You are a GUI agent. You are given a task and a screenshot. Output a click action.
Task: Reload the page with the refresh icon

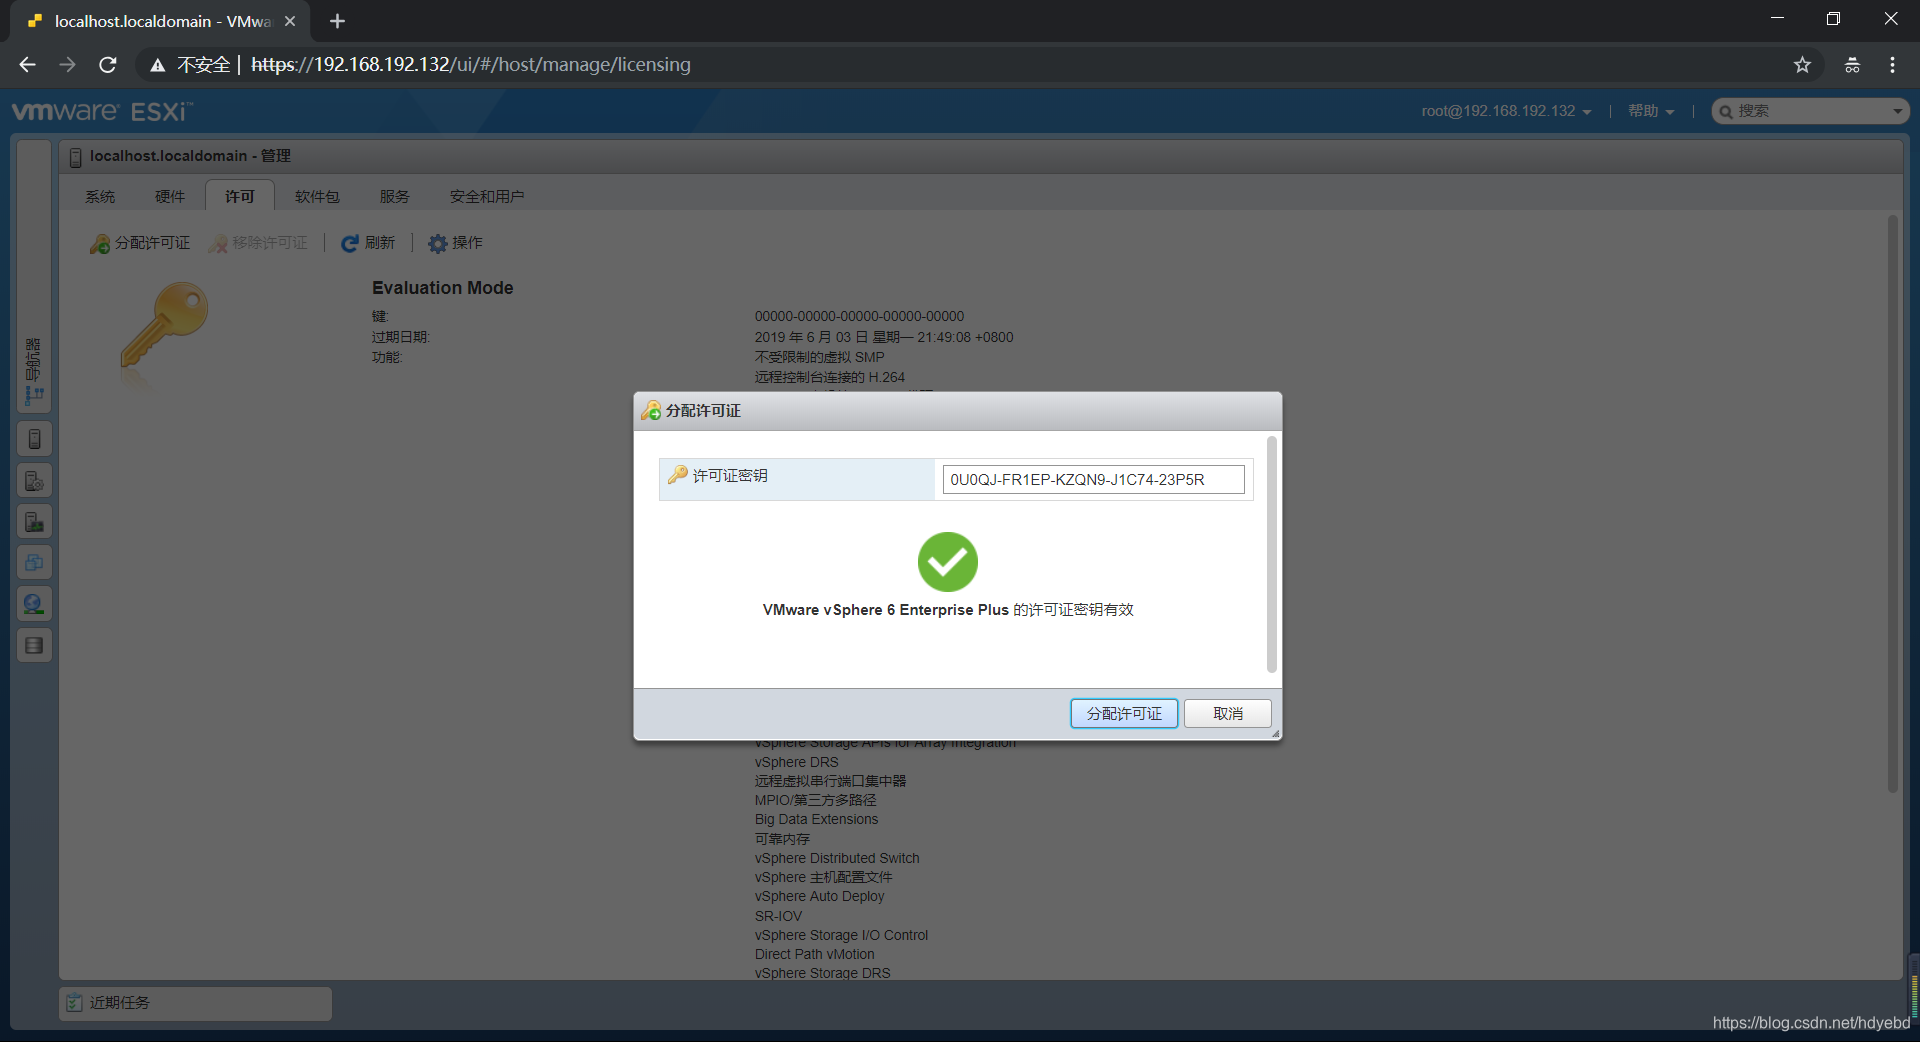[108, 65]
